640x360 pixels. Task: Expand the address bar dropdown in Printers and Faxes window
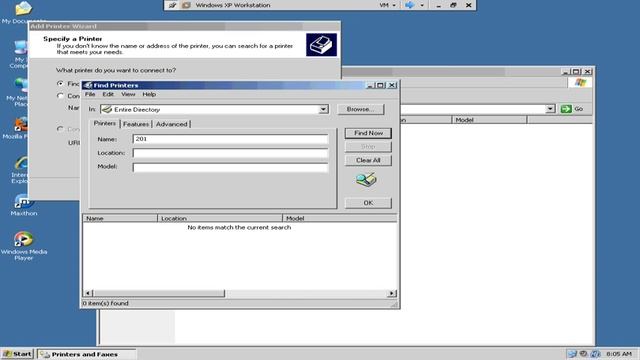pyautogui.click(x=550, y=109)
